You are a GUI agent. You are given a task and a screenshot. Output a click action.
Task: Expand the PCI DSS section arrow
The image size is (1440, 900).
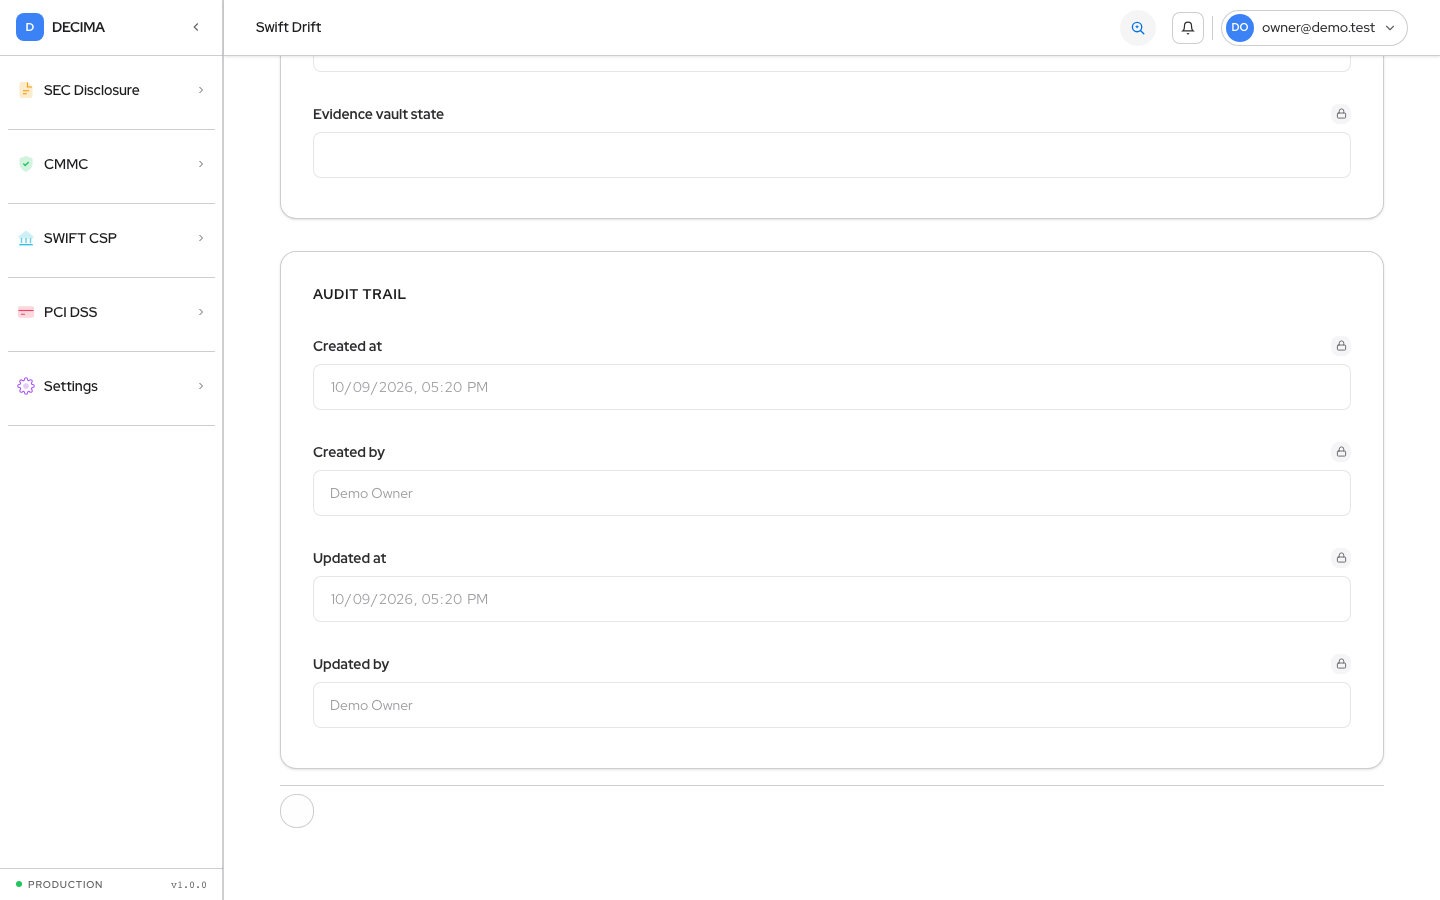pyautogui.click(x=201, y=312)
